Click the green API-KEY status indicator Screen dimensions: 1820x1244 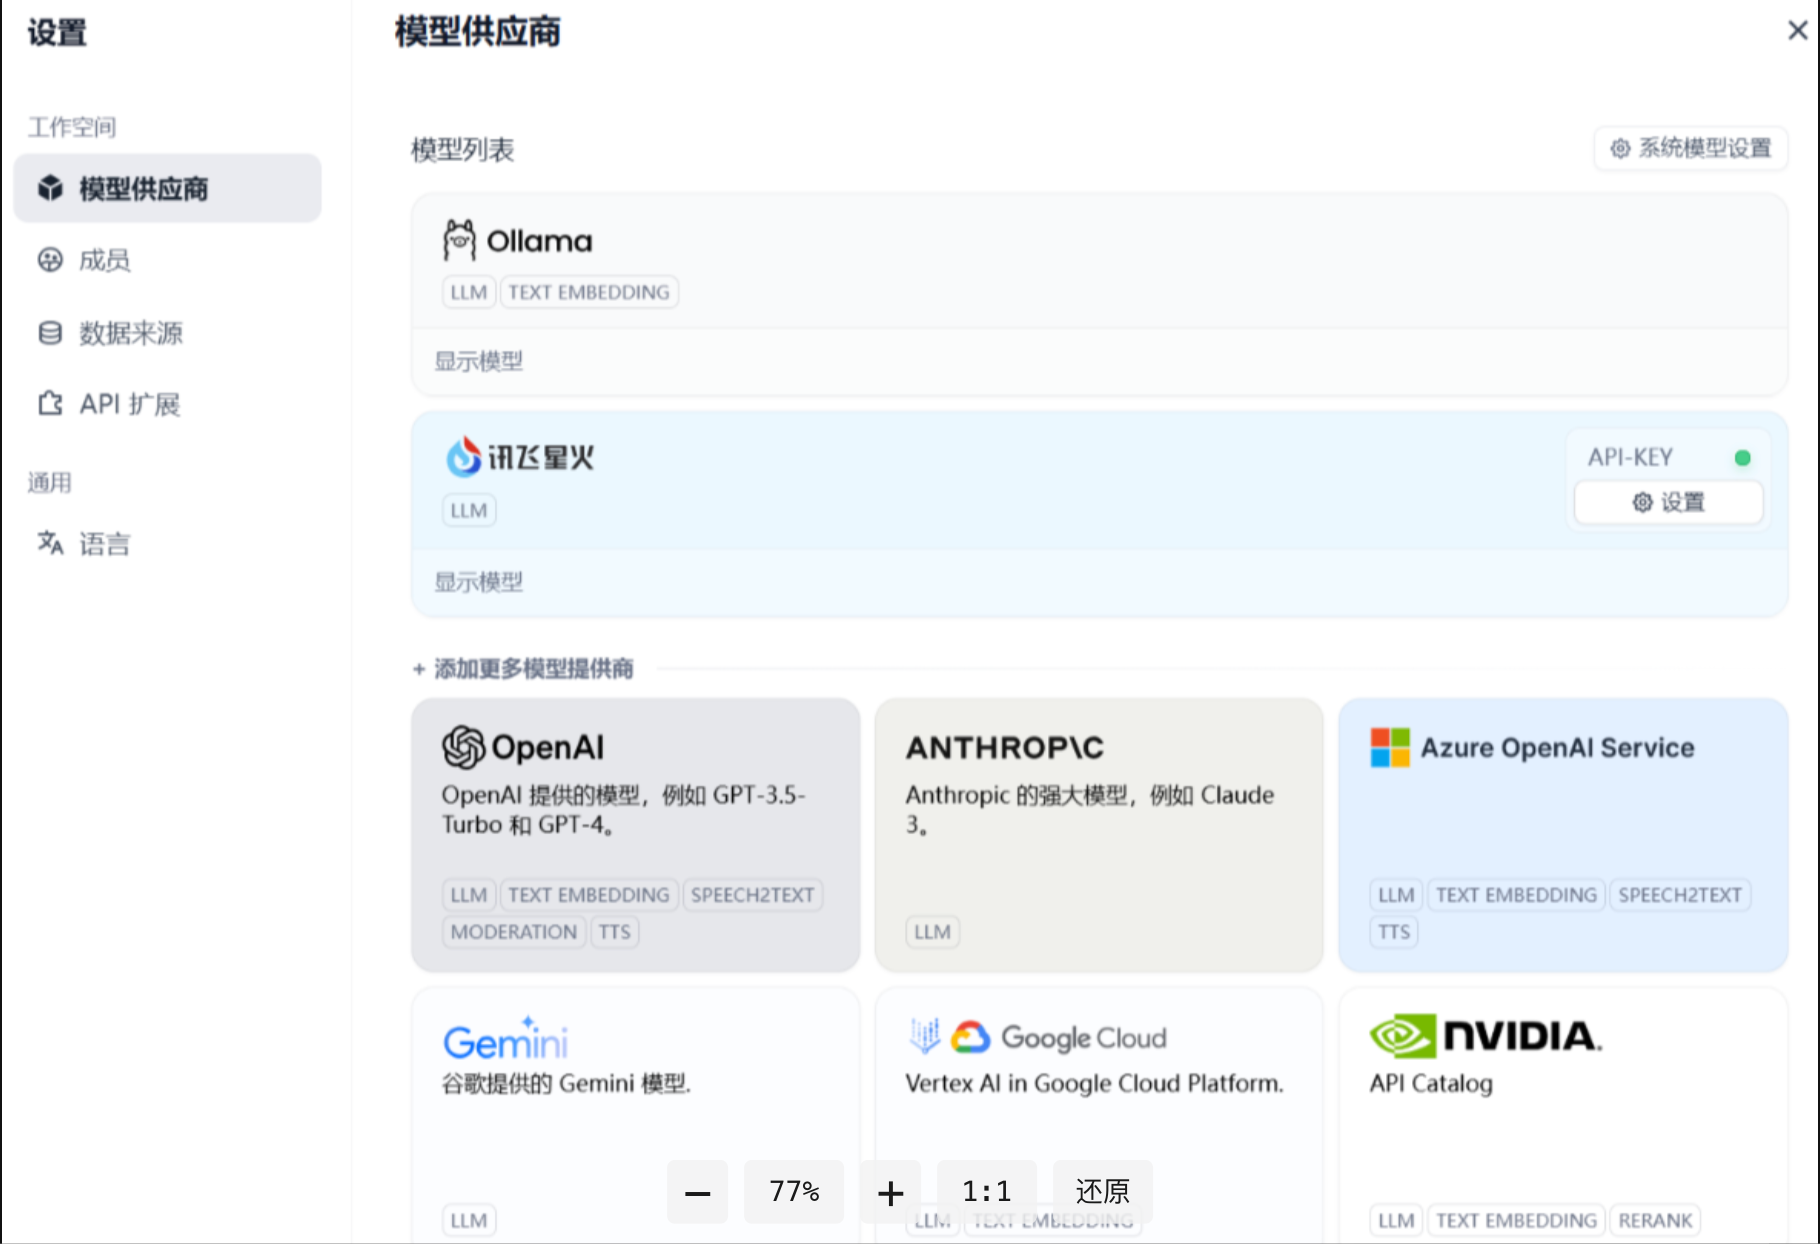pos(1743,458)
